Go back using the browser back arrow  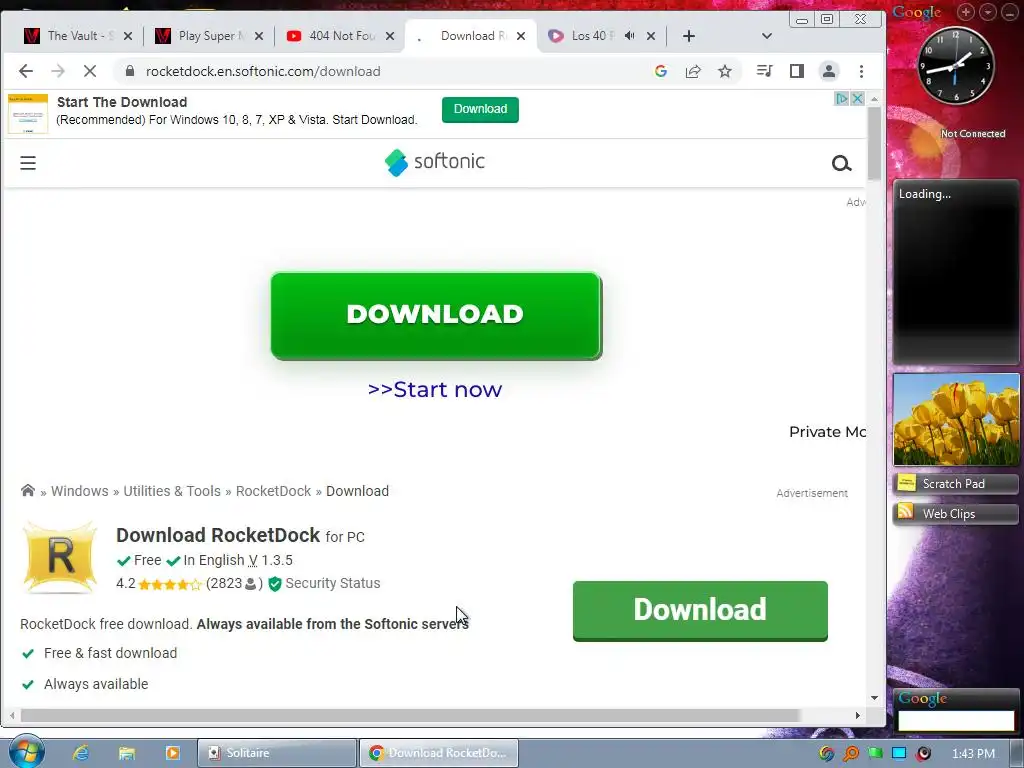click(25, 71)
